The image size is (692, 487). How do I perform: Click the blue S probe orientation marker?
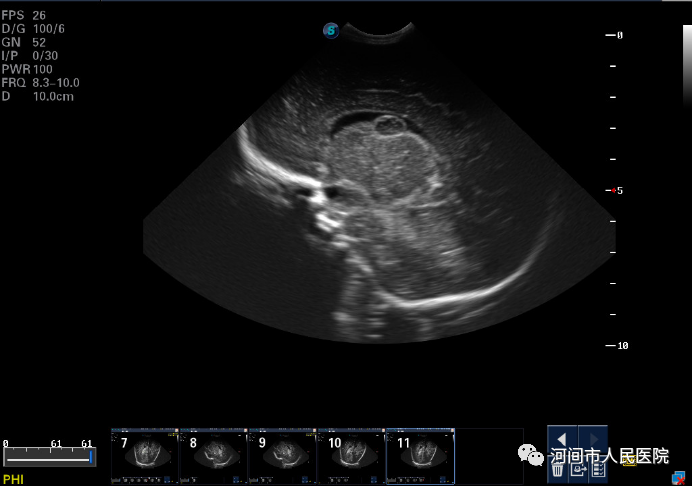coord(330,31)
